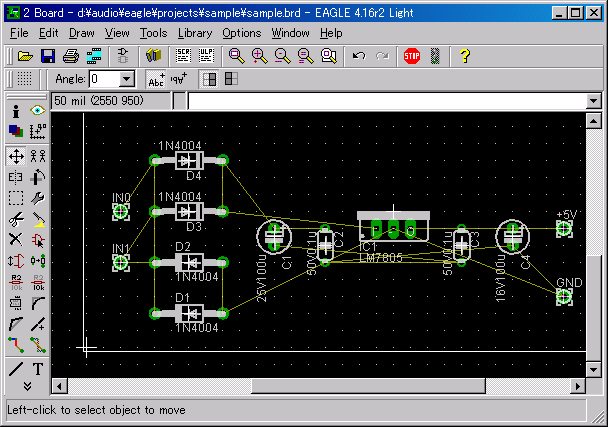Image resolution: width=608 pixels, height=427 pixels.
Task: Open the Edit menu
Action: tap(48, 33)
